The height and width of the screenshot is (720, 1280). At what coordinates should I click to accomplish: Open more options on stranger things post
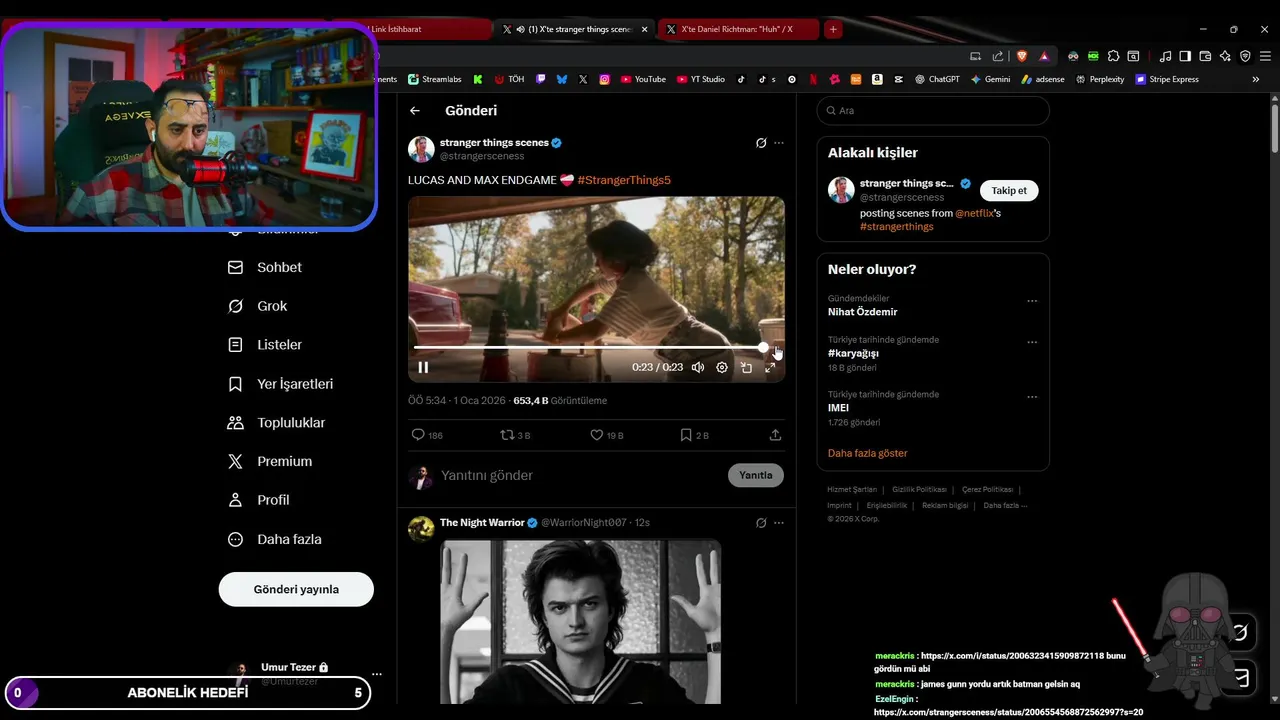coord(779,143)
